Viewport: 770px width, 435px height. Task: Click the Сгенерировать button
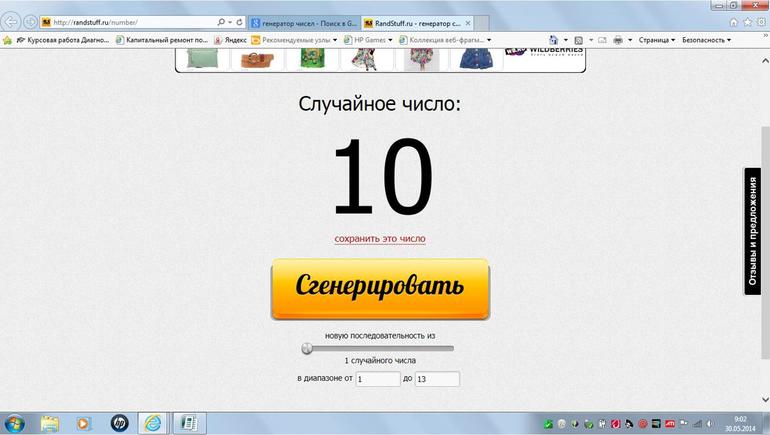[381, 289]
